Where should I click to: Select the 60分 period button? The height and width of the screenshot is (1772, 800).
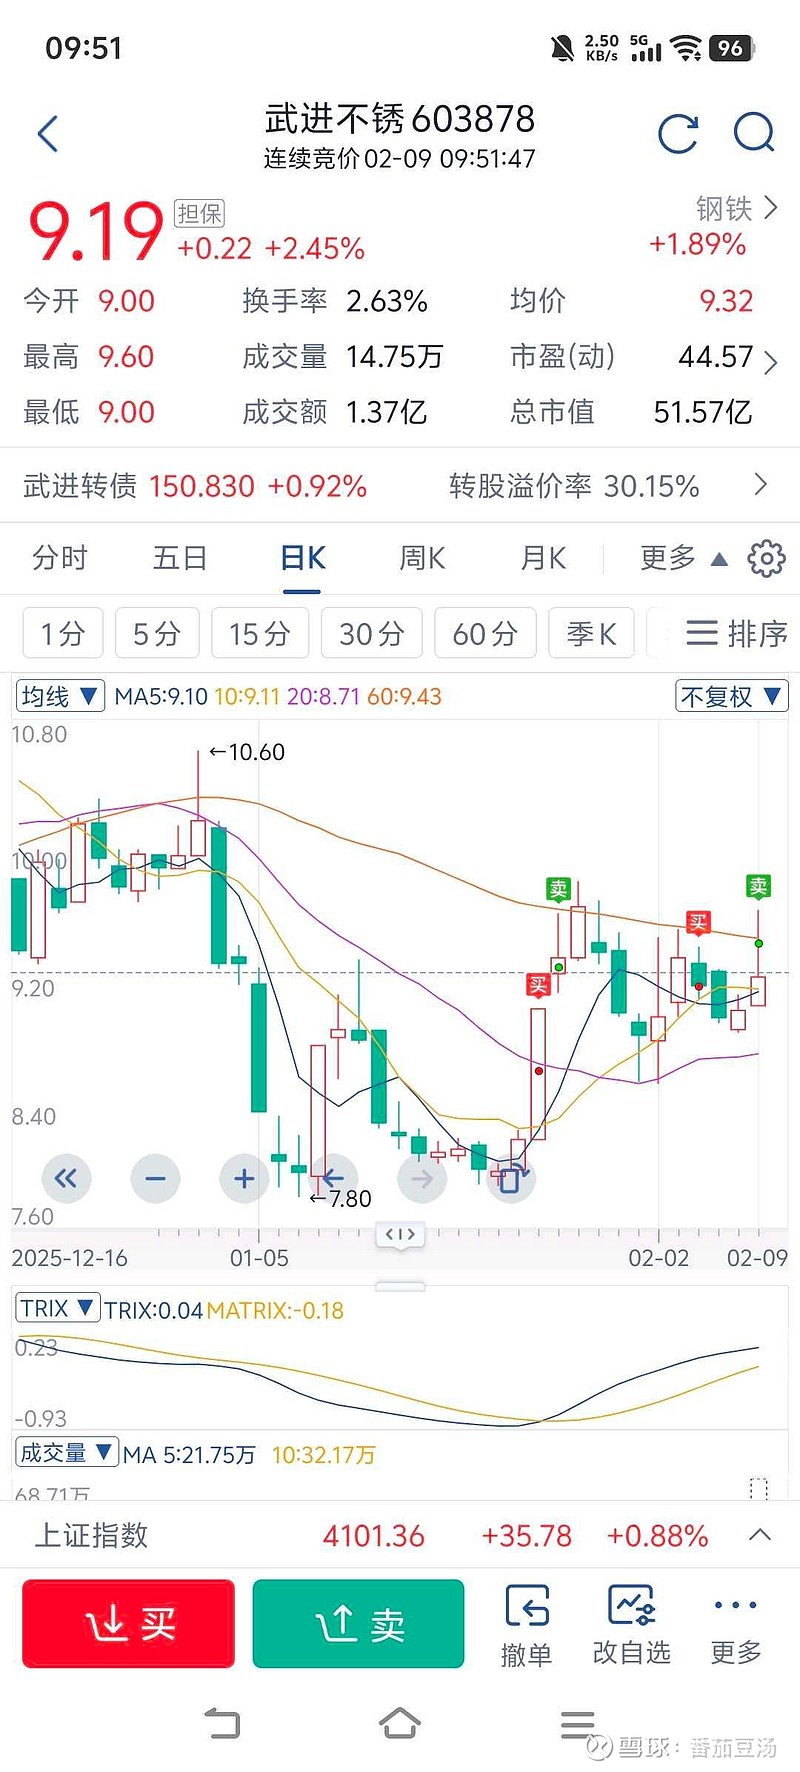485,633
